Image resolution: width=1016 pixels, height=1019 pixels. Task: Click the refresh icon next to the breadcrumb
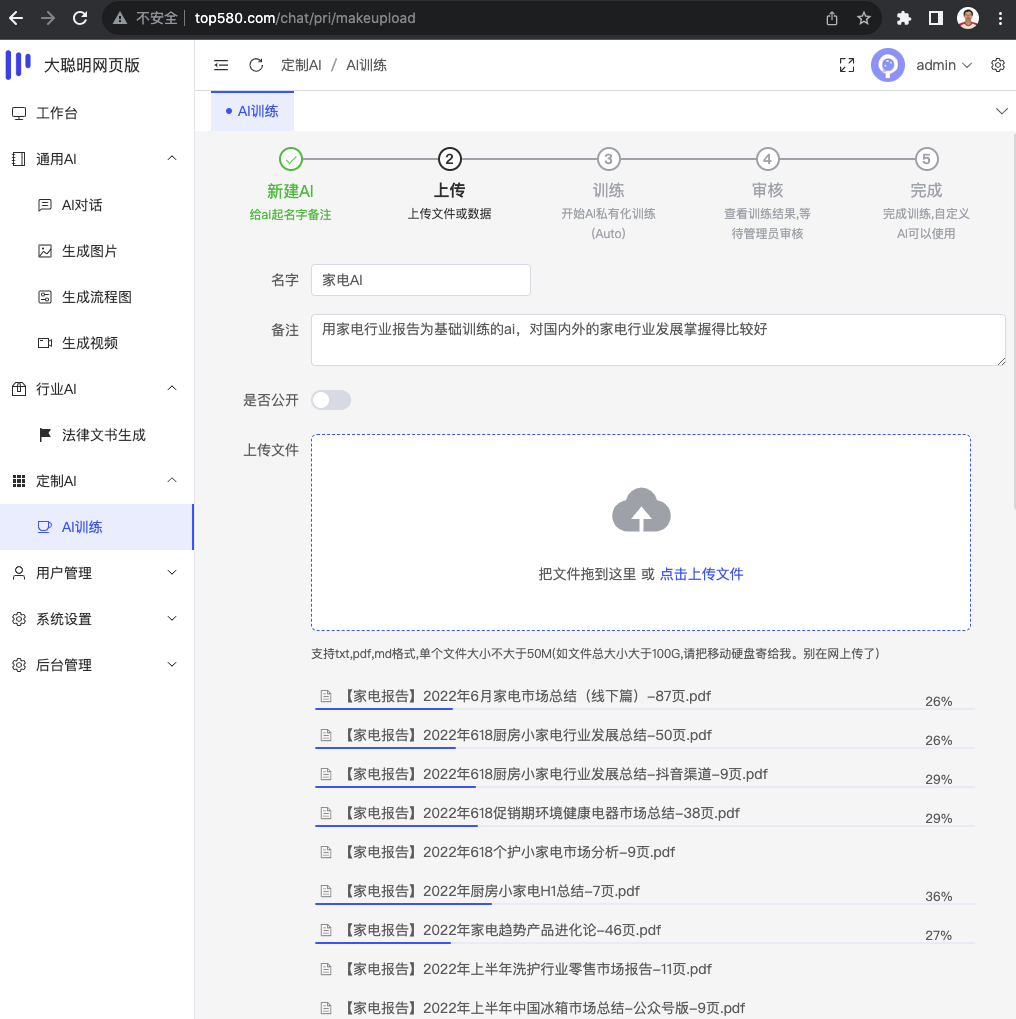click(x=256, y=65)
